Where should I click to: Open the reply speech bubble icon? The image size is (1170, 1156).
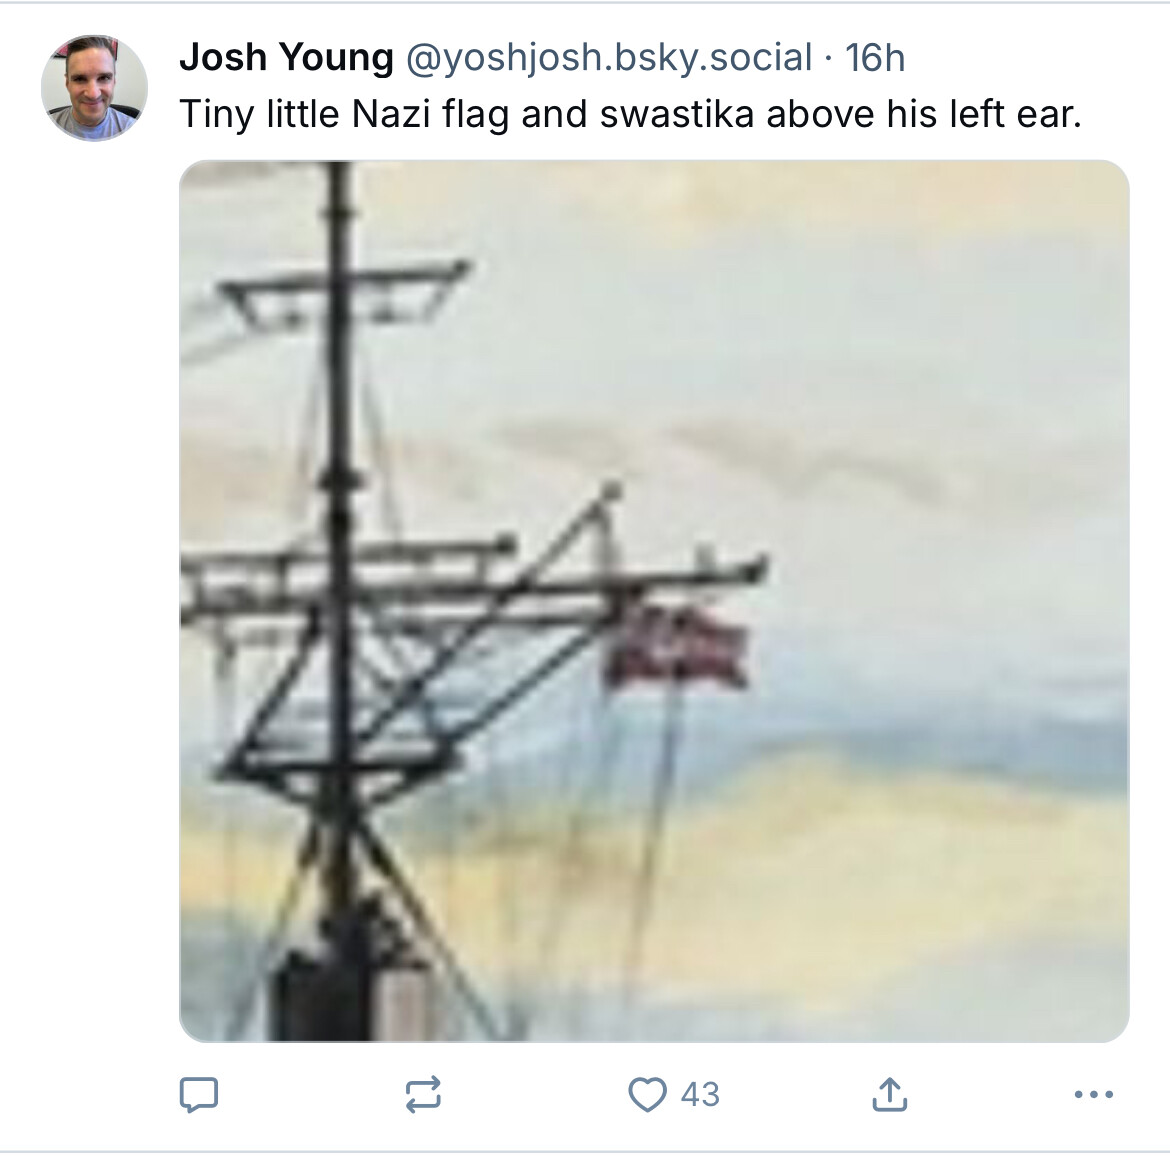point(198,1095)
